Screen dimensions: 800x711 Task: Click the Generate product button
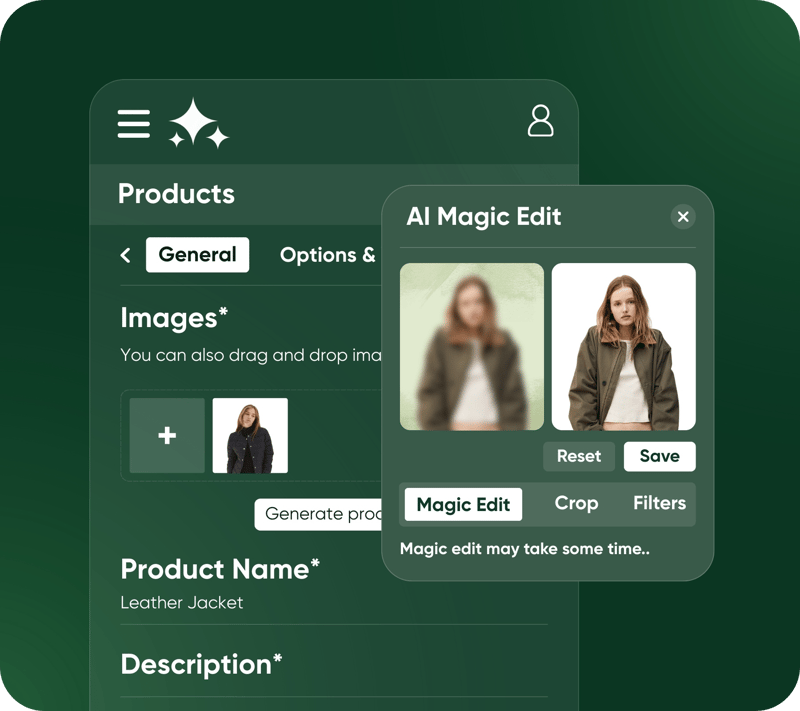[x=318, y=514]
